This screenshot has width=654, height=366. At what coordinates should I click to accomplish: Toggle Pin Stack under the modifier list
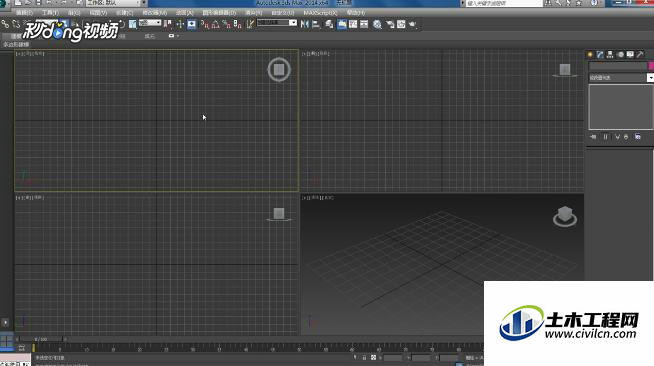[593, 137]
